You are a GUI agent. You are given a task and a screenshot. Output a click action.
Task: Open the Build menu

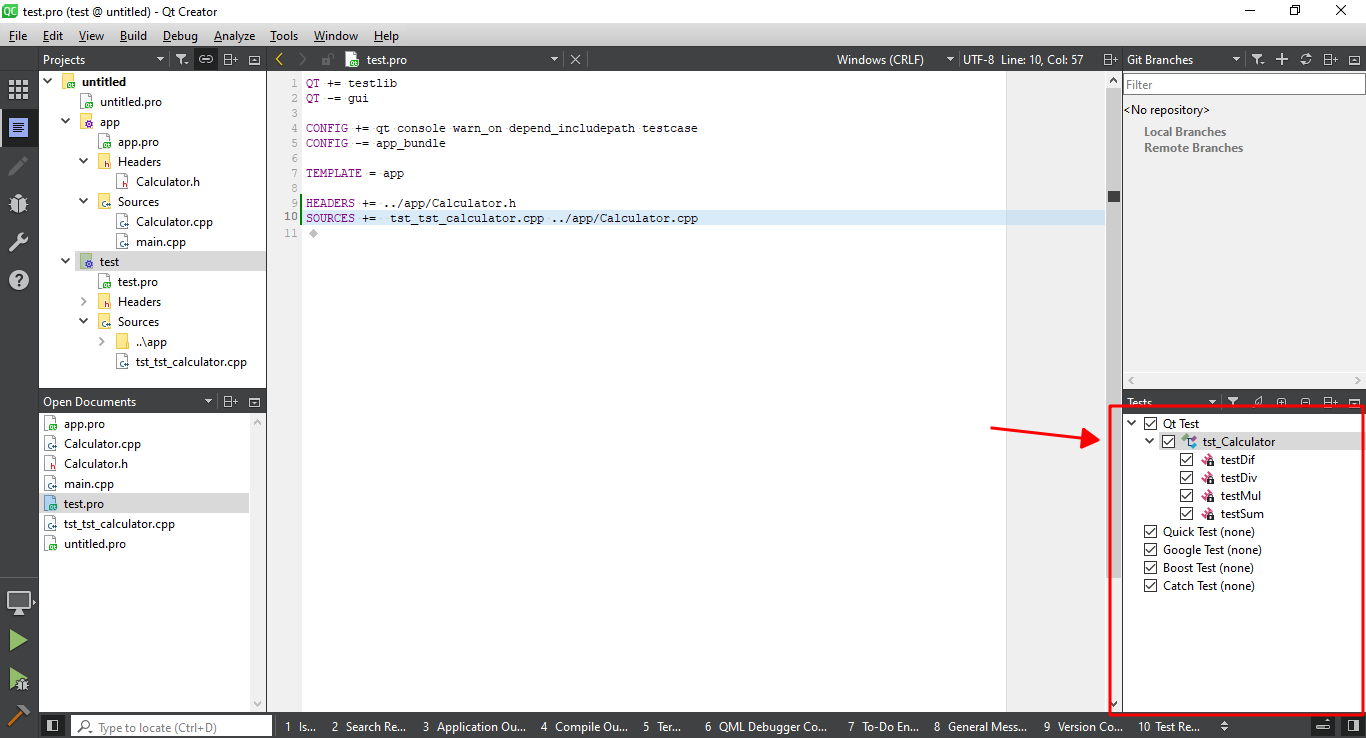pos(133,36)
